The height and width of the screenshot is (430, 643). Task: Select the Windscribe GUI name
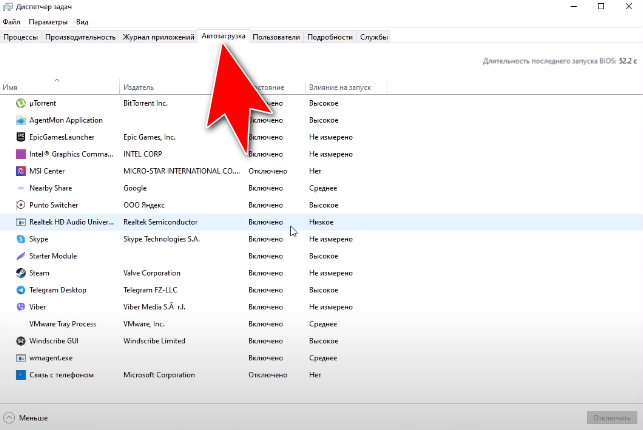click(54, 341)
